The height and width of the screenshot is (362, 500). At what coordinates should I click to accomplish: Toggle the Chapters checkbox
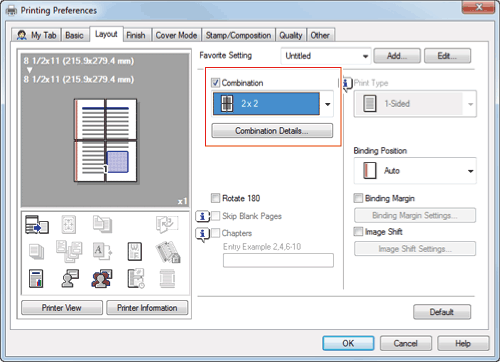point(215,233)
